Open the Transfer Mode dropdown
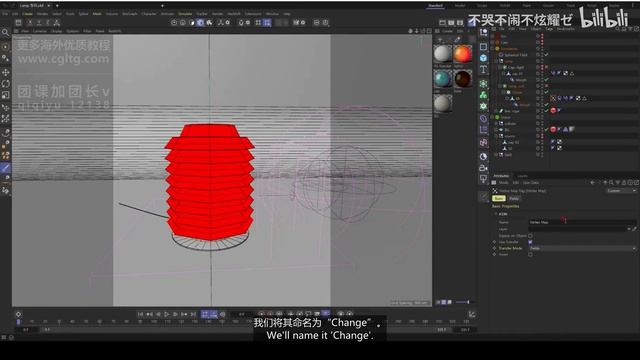 [582, 248]
